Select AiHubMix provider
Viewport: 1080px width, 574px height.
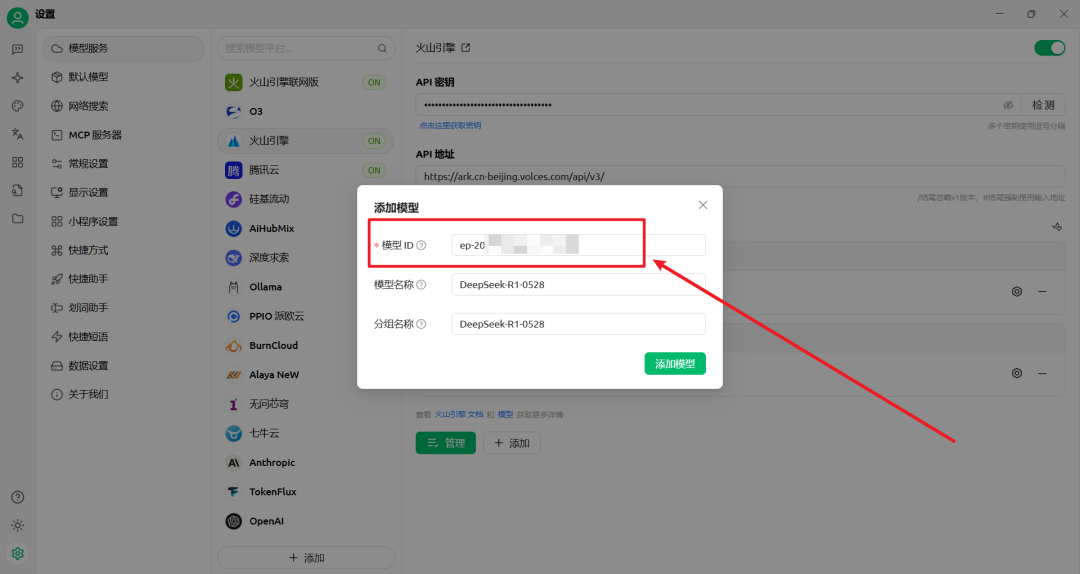pyautogui.click(x=305, y=228)
